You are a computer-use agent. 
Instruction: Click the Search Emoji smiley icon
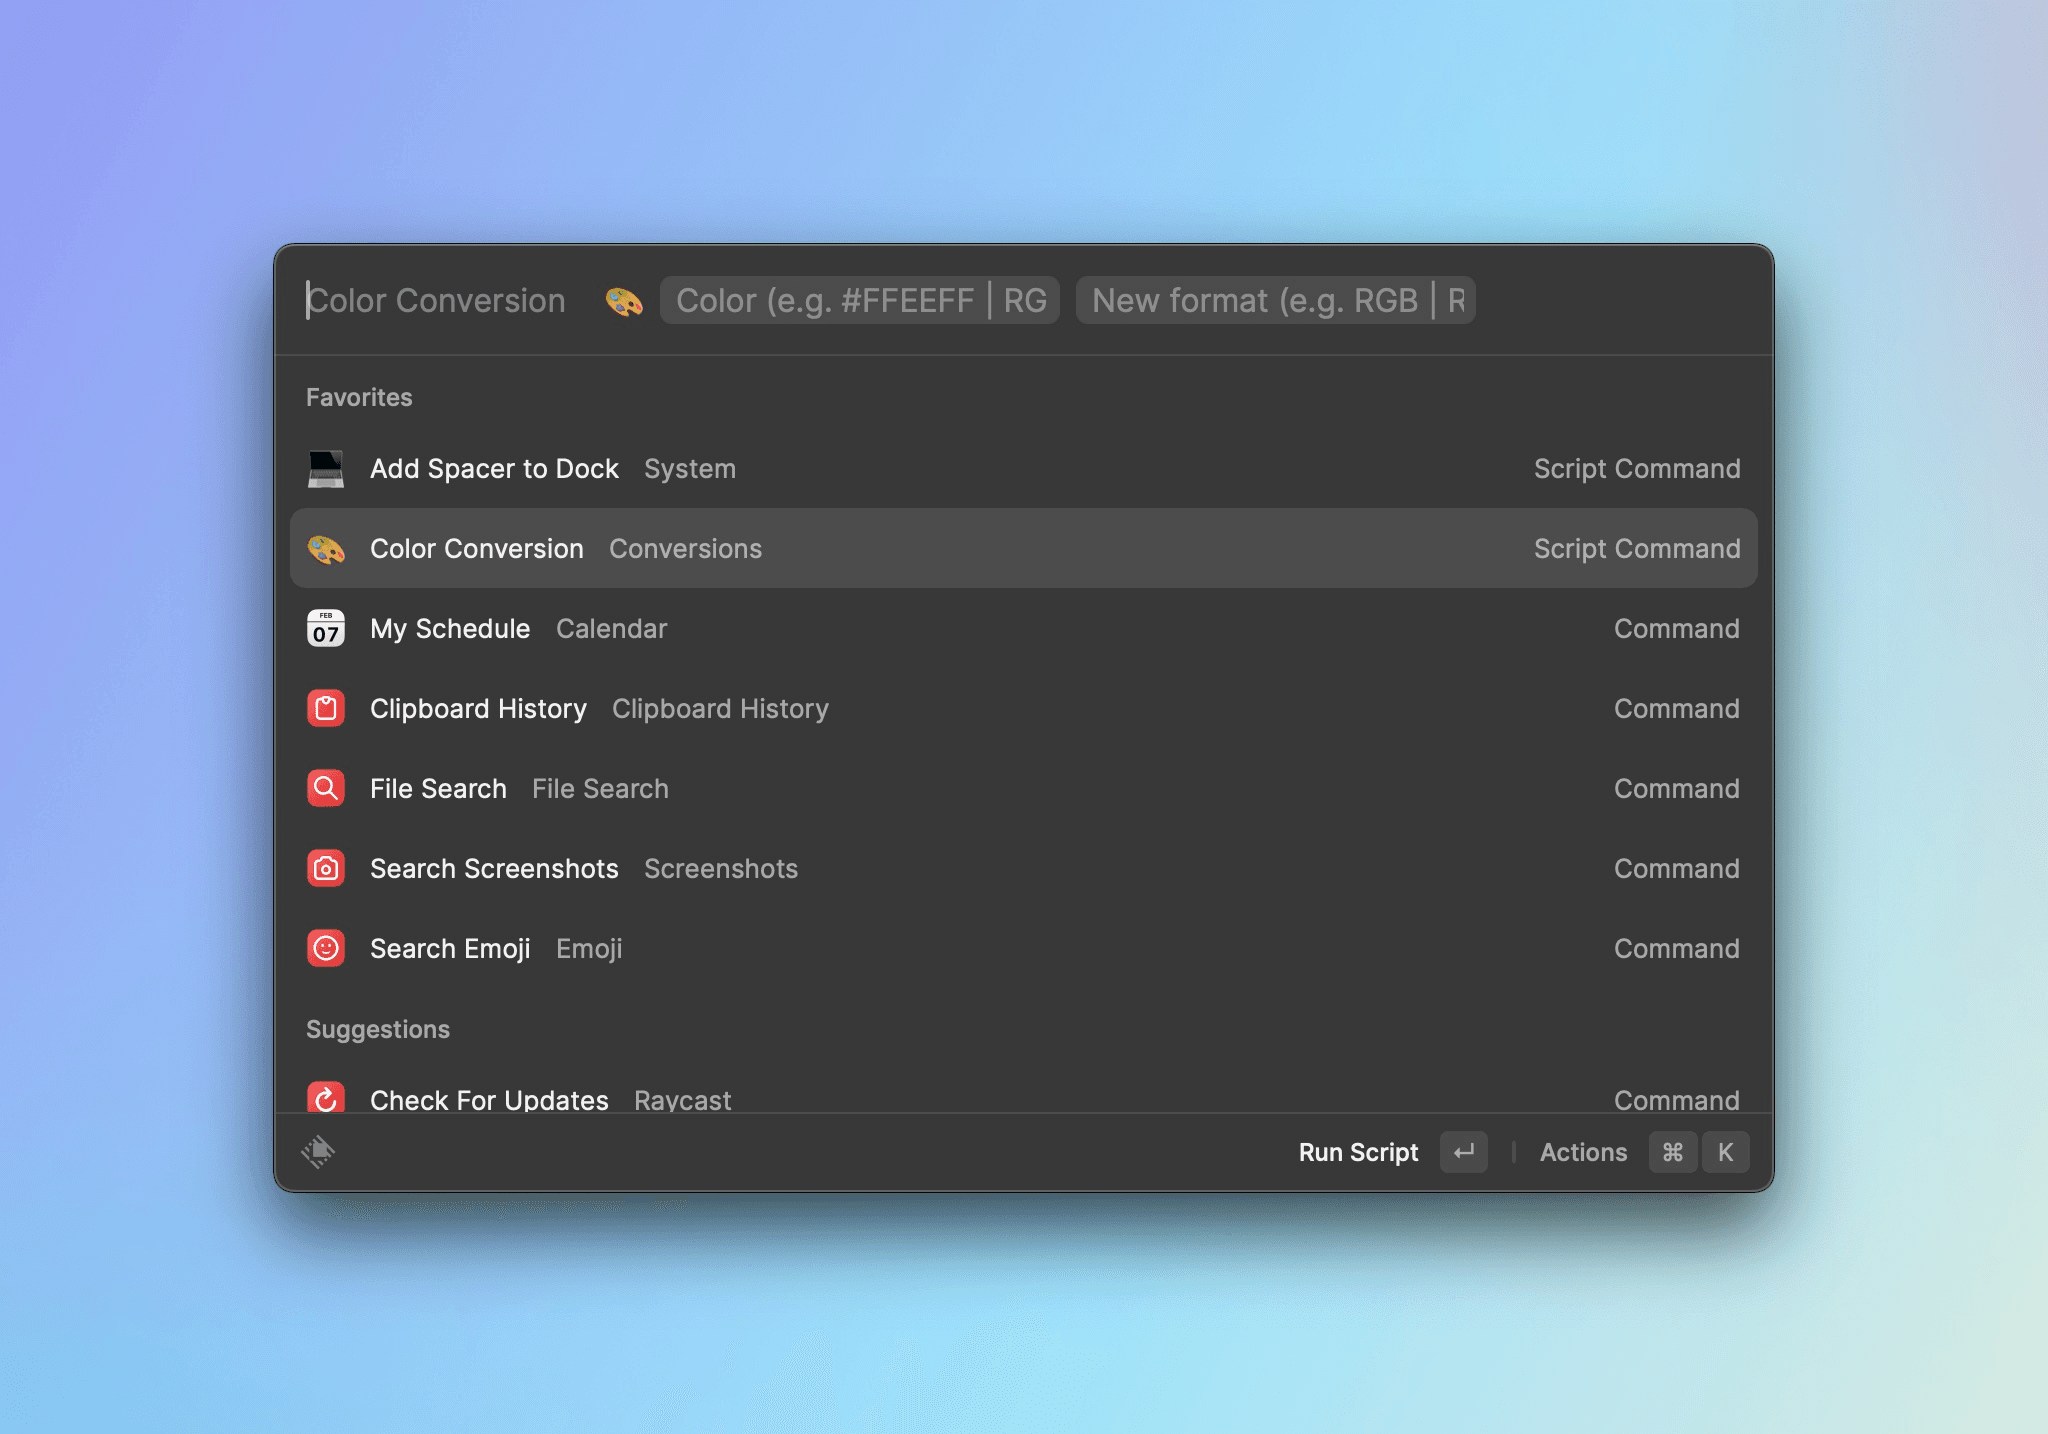tap(326, 949)
